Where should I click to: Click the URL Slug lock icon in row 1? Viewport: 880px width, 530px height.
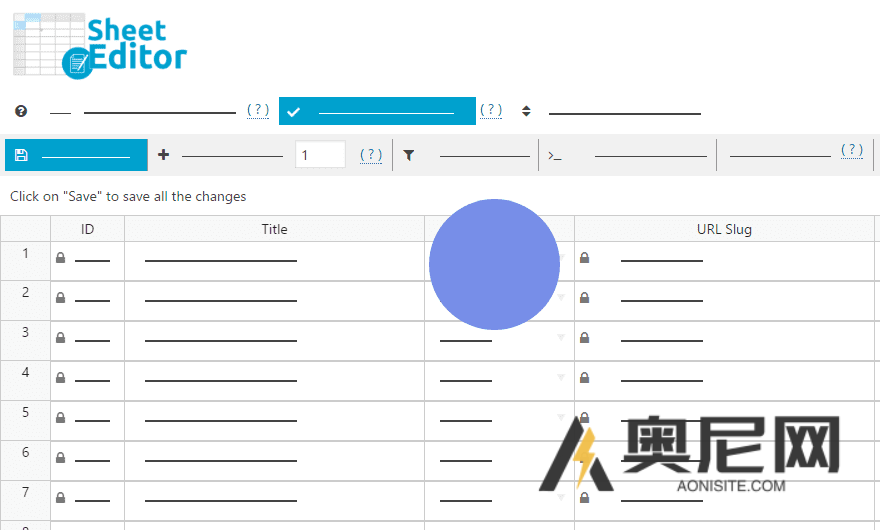pos(584,258)
